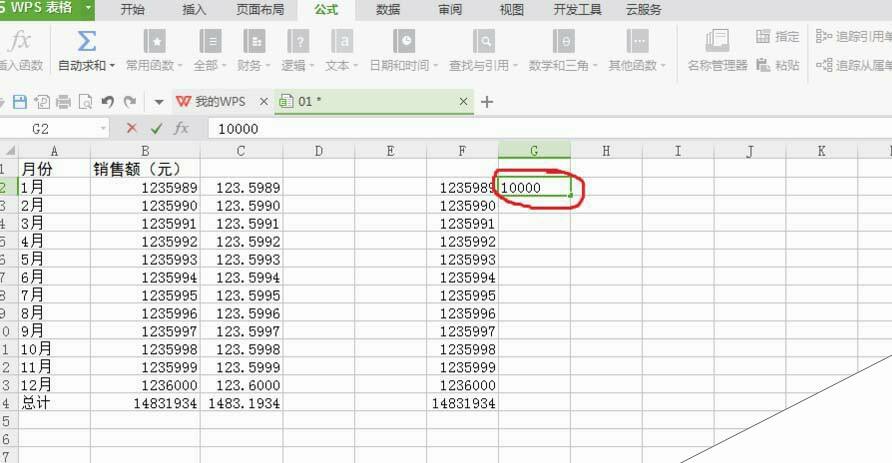Confirm entry with green checkmark
Viewport: 892px width, 463px height.
coord(156,129)
